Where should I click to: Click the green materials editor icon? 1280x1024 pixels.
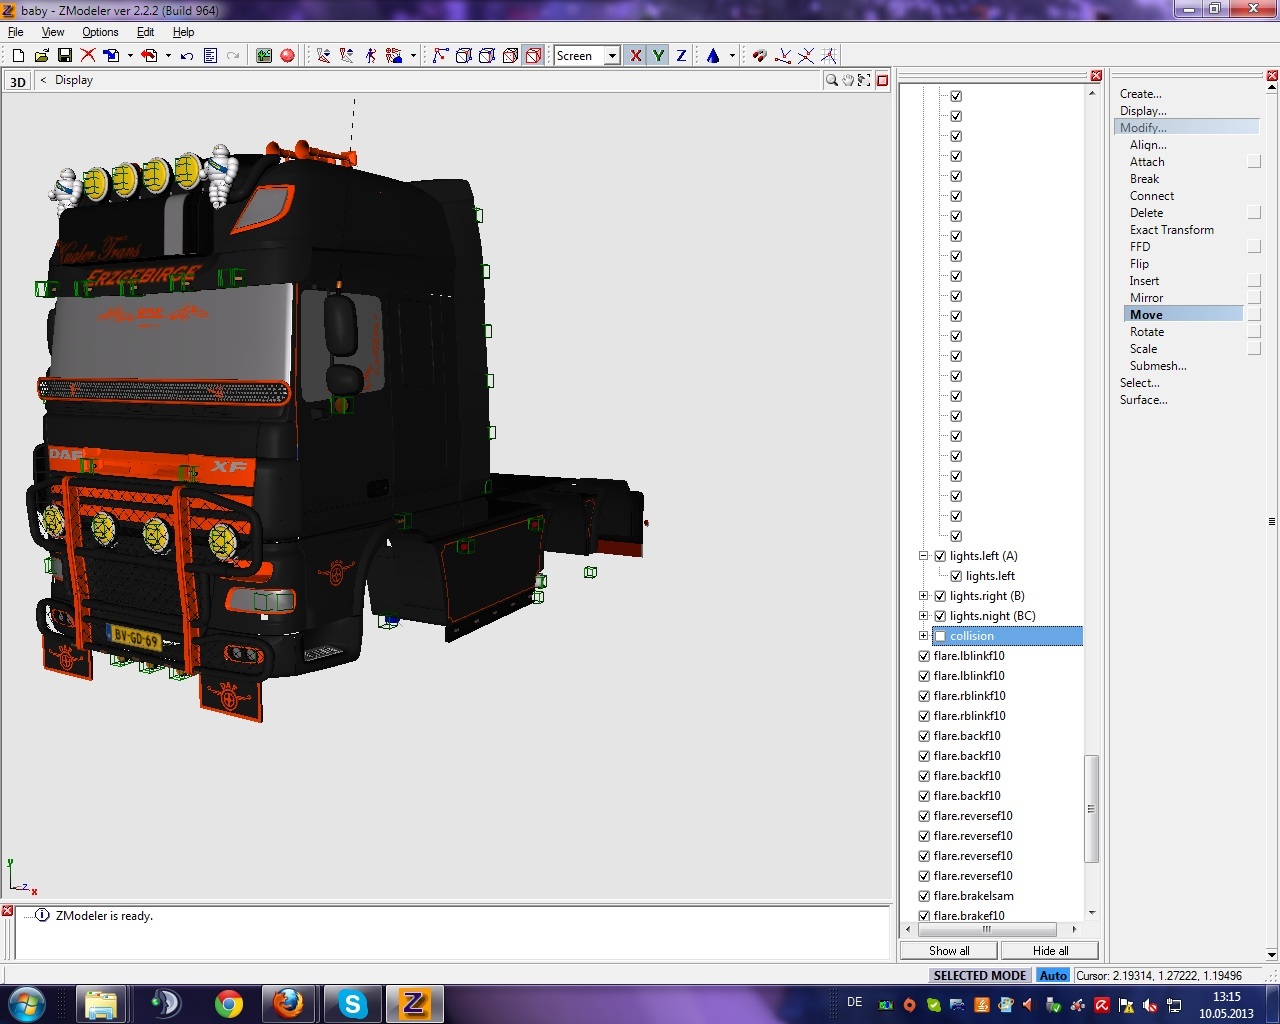click(264, 56)
